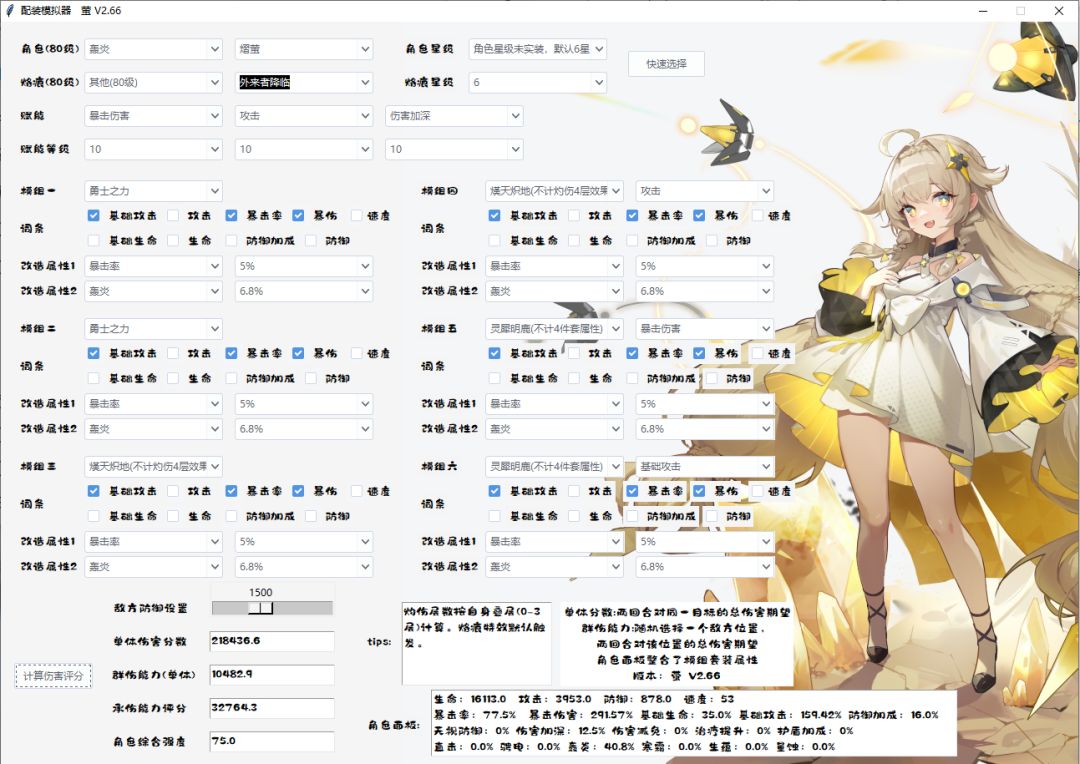Open 模组四 改造属性1 dropdown showing 暴击率
This screenshot has width=1080, height=764.
coord(554,266)
